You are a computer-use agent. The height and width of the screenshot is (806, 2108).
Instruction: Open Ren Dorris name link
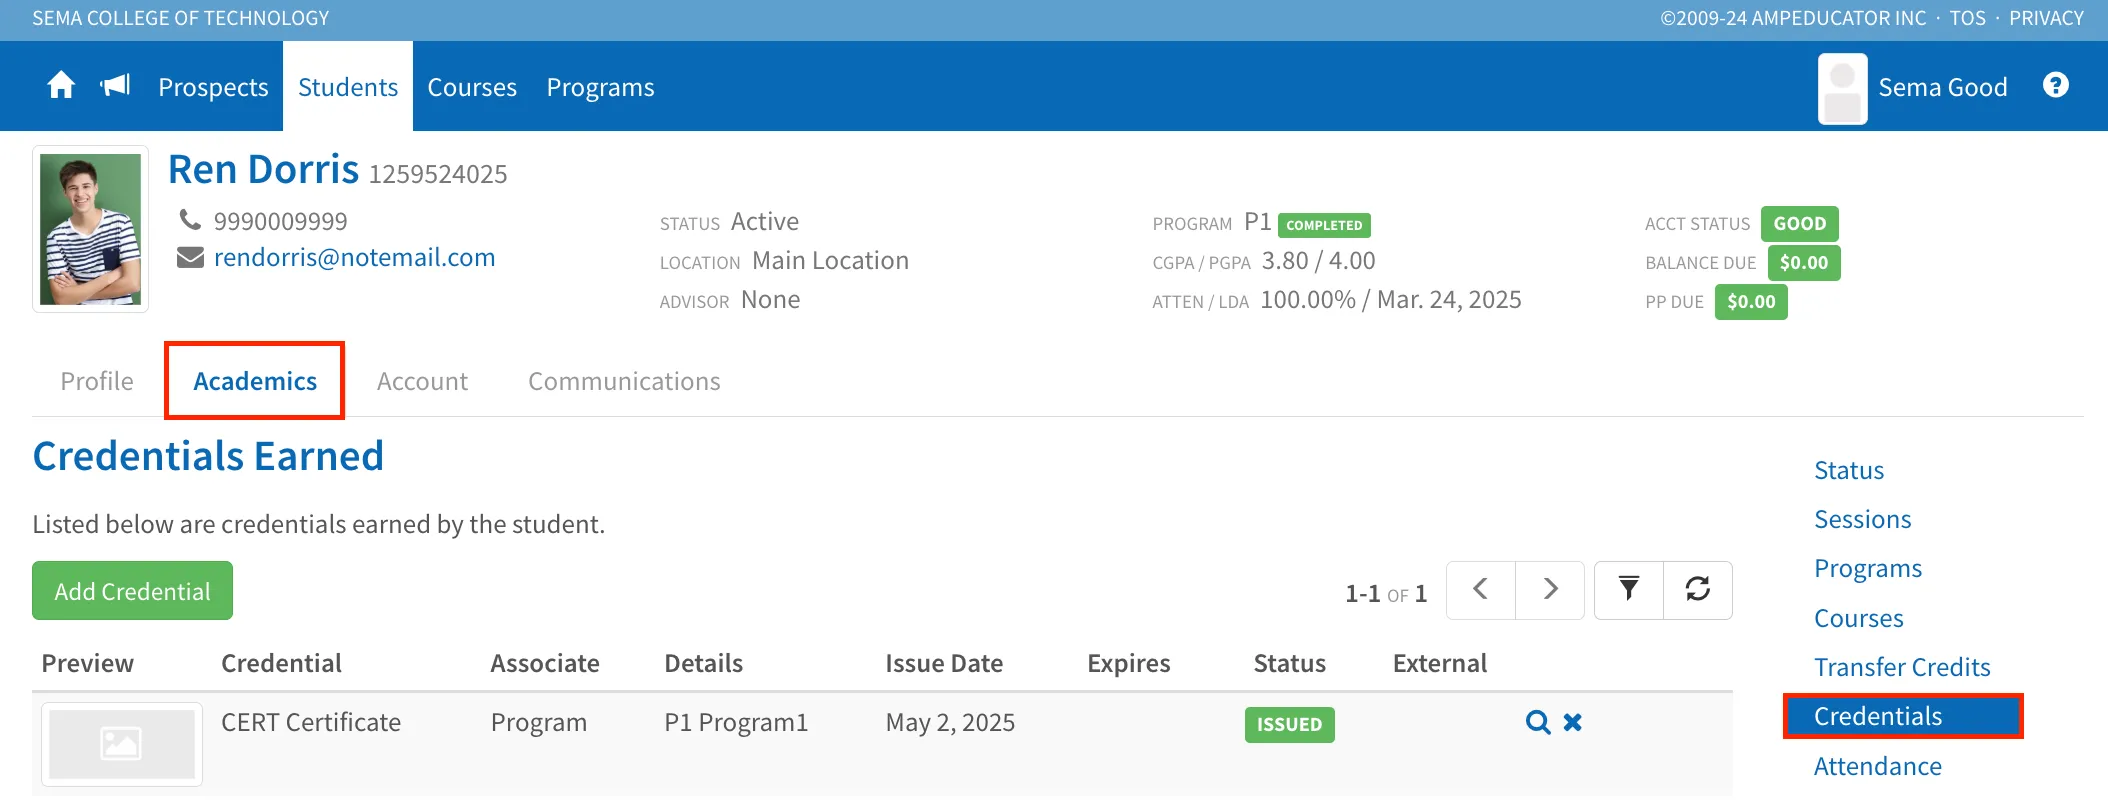[x=263, y=170]
